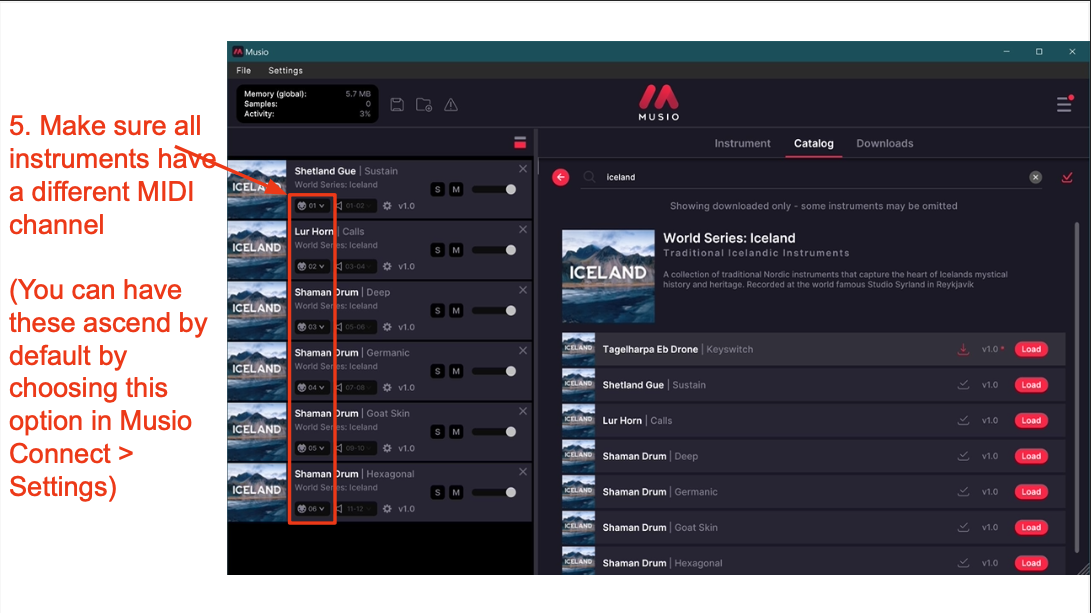Open settings gear for Shaman Drum Deep
This screenshot has width=1091, height=613.
388,327
